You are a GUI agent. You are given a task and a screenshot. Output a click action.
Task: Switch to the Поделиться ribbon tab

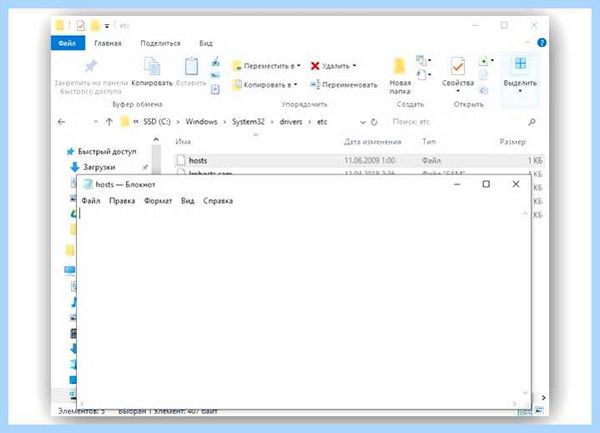click(x=160, y=43)
